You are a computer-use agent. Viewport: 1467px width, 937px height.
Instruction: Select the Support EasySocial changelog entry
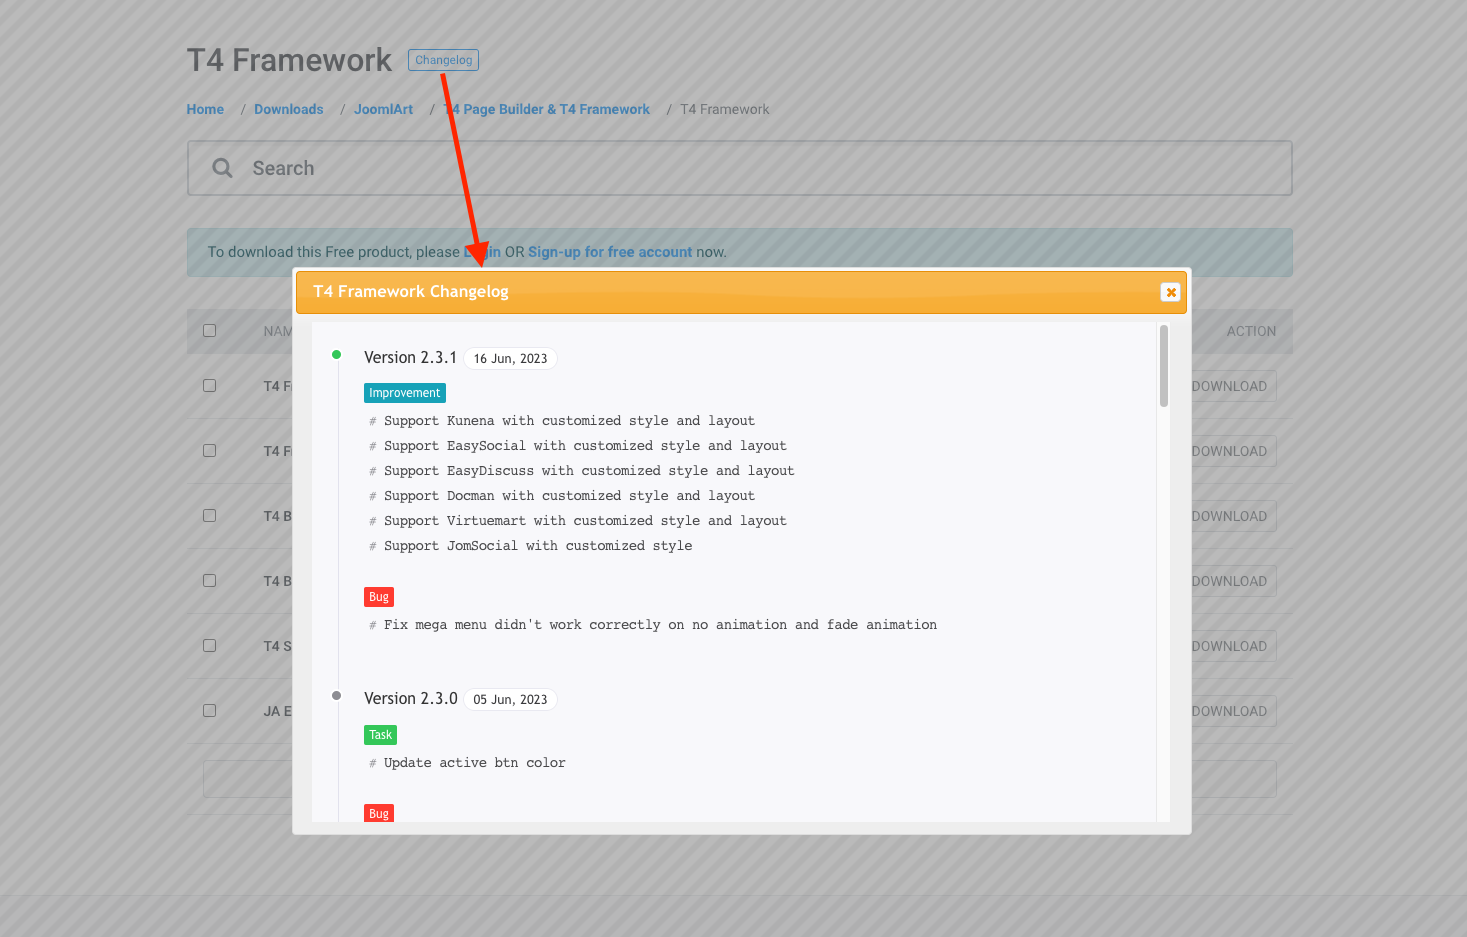(x=585, y=446)
